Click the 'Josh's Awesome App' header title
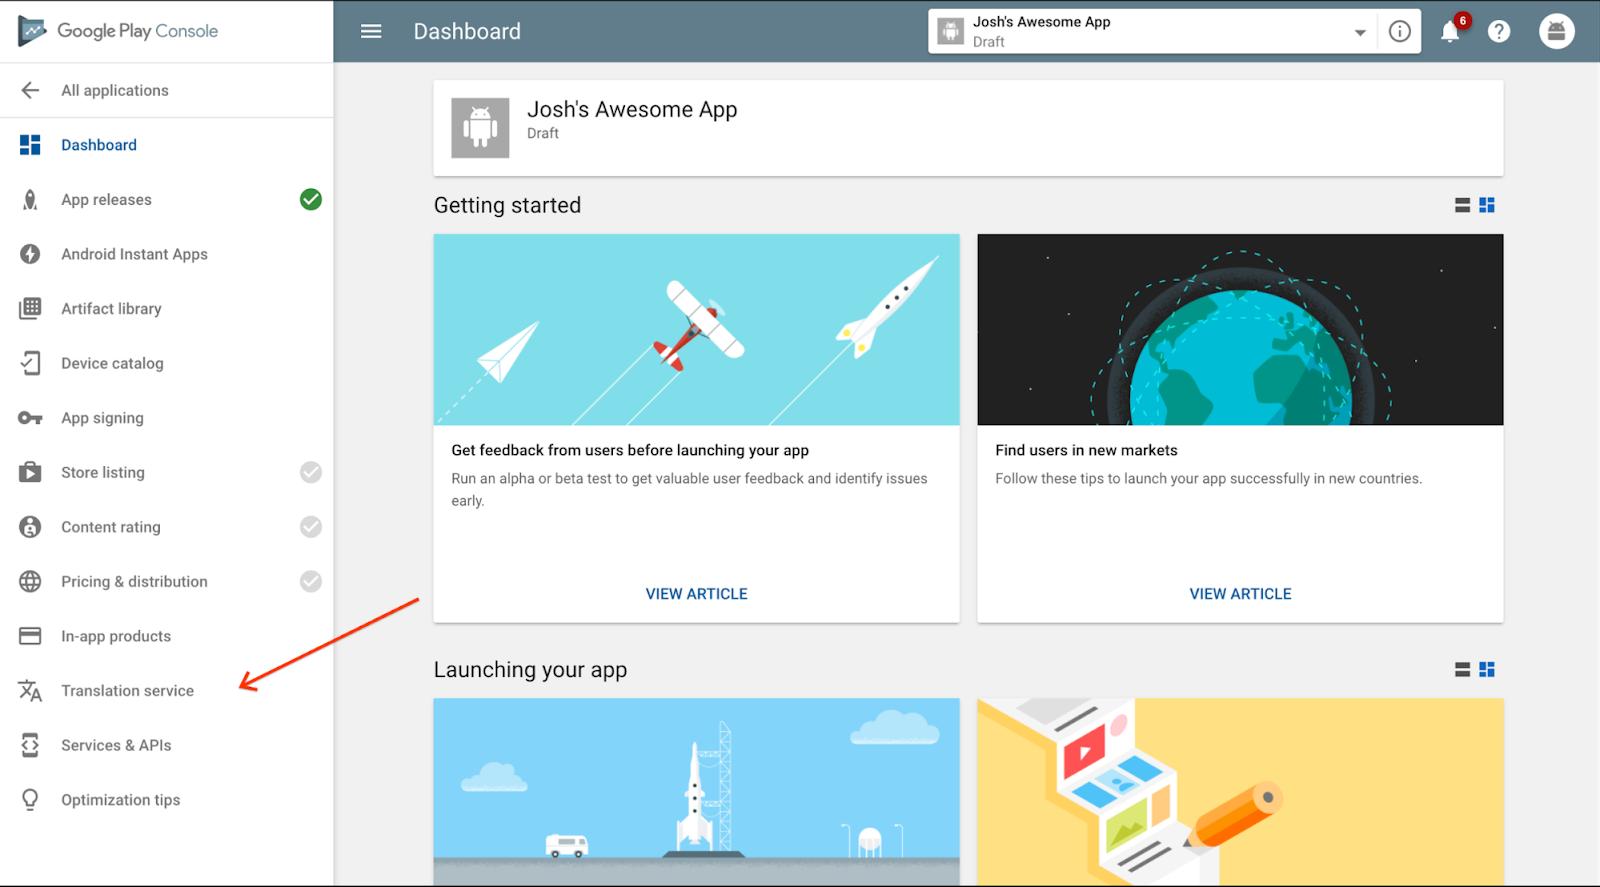Screen dimensions: 1600x887 [x=632, y=110]
